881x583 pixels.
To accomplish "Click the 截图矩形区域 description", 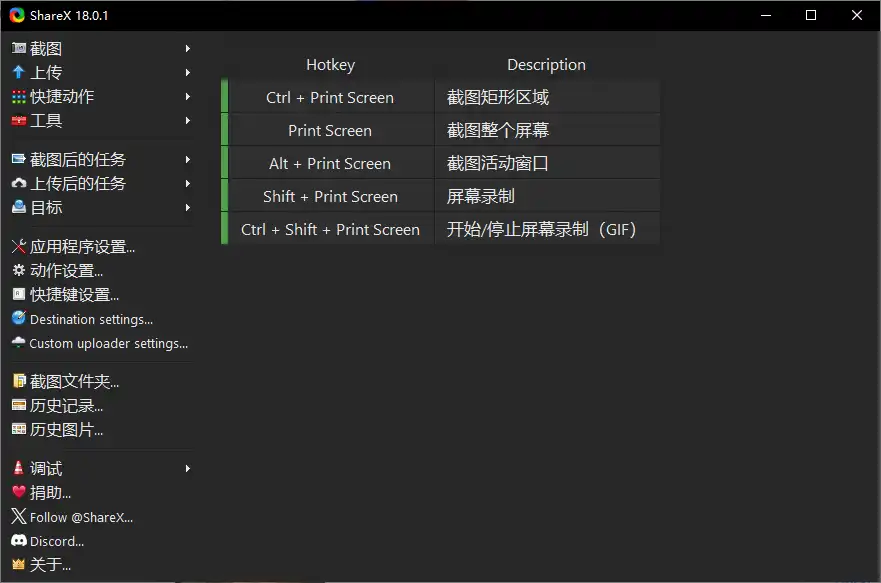I will click(547, 97).
